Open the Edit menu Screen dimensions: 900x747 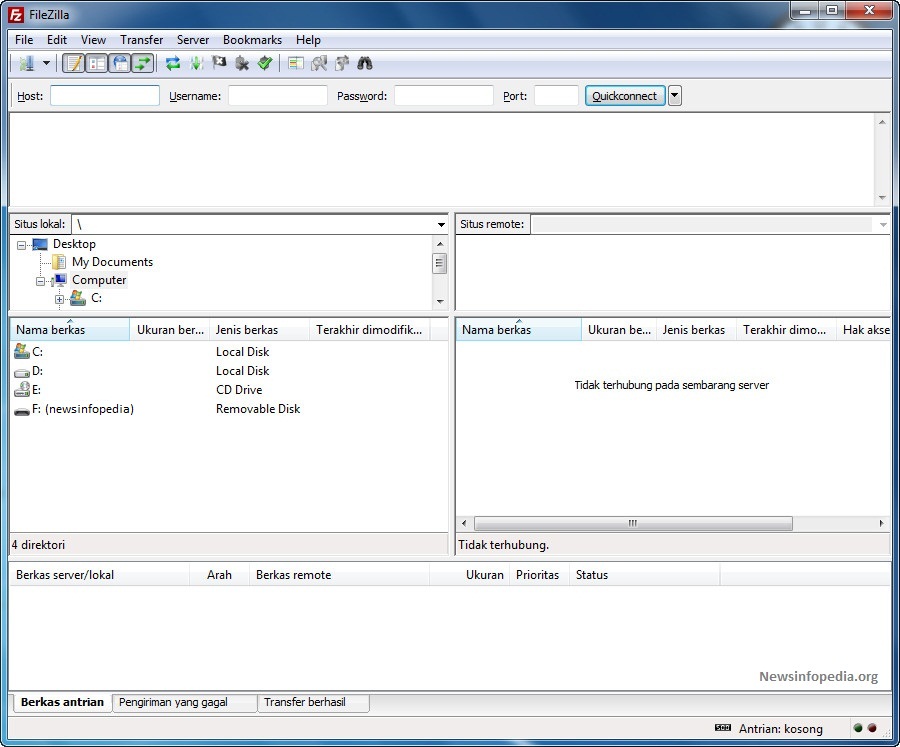click(57, 40)
